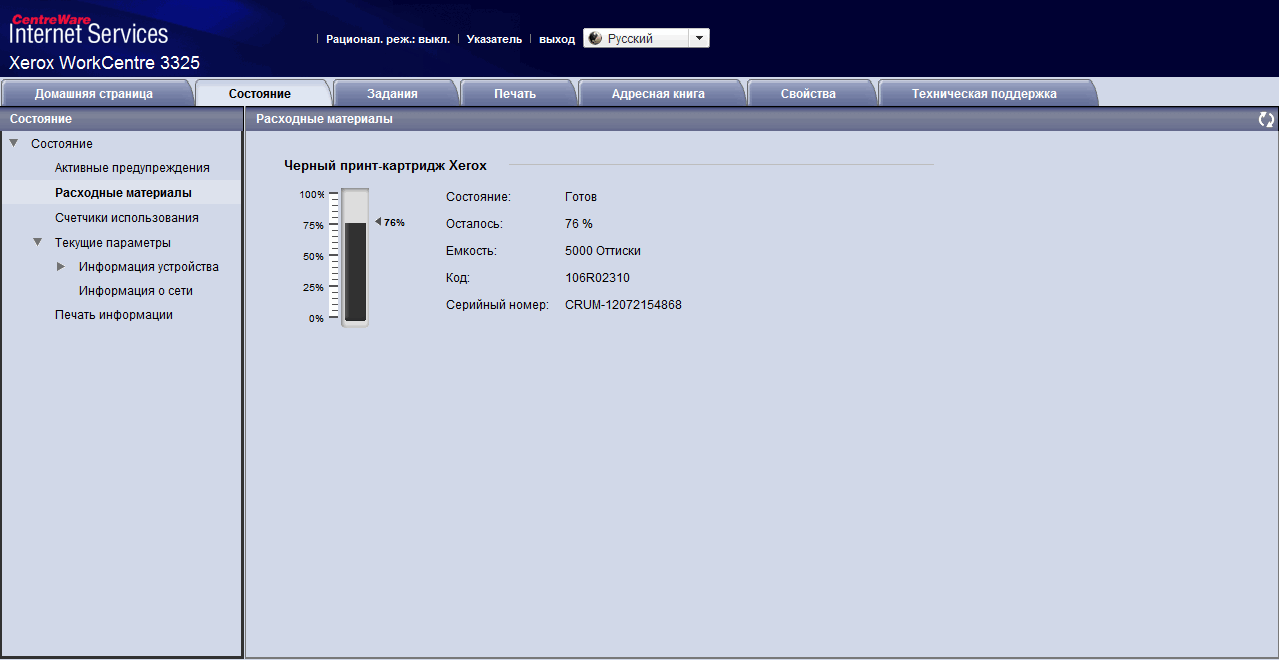Select Состояние root tree item

(62, 144)
